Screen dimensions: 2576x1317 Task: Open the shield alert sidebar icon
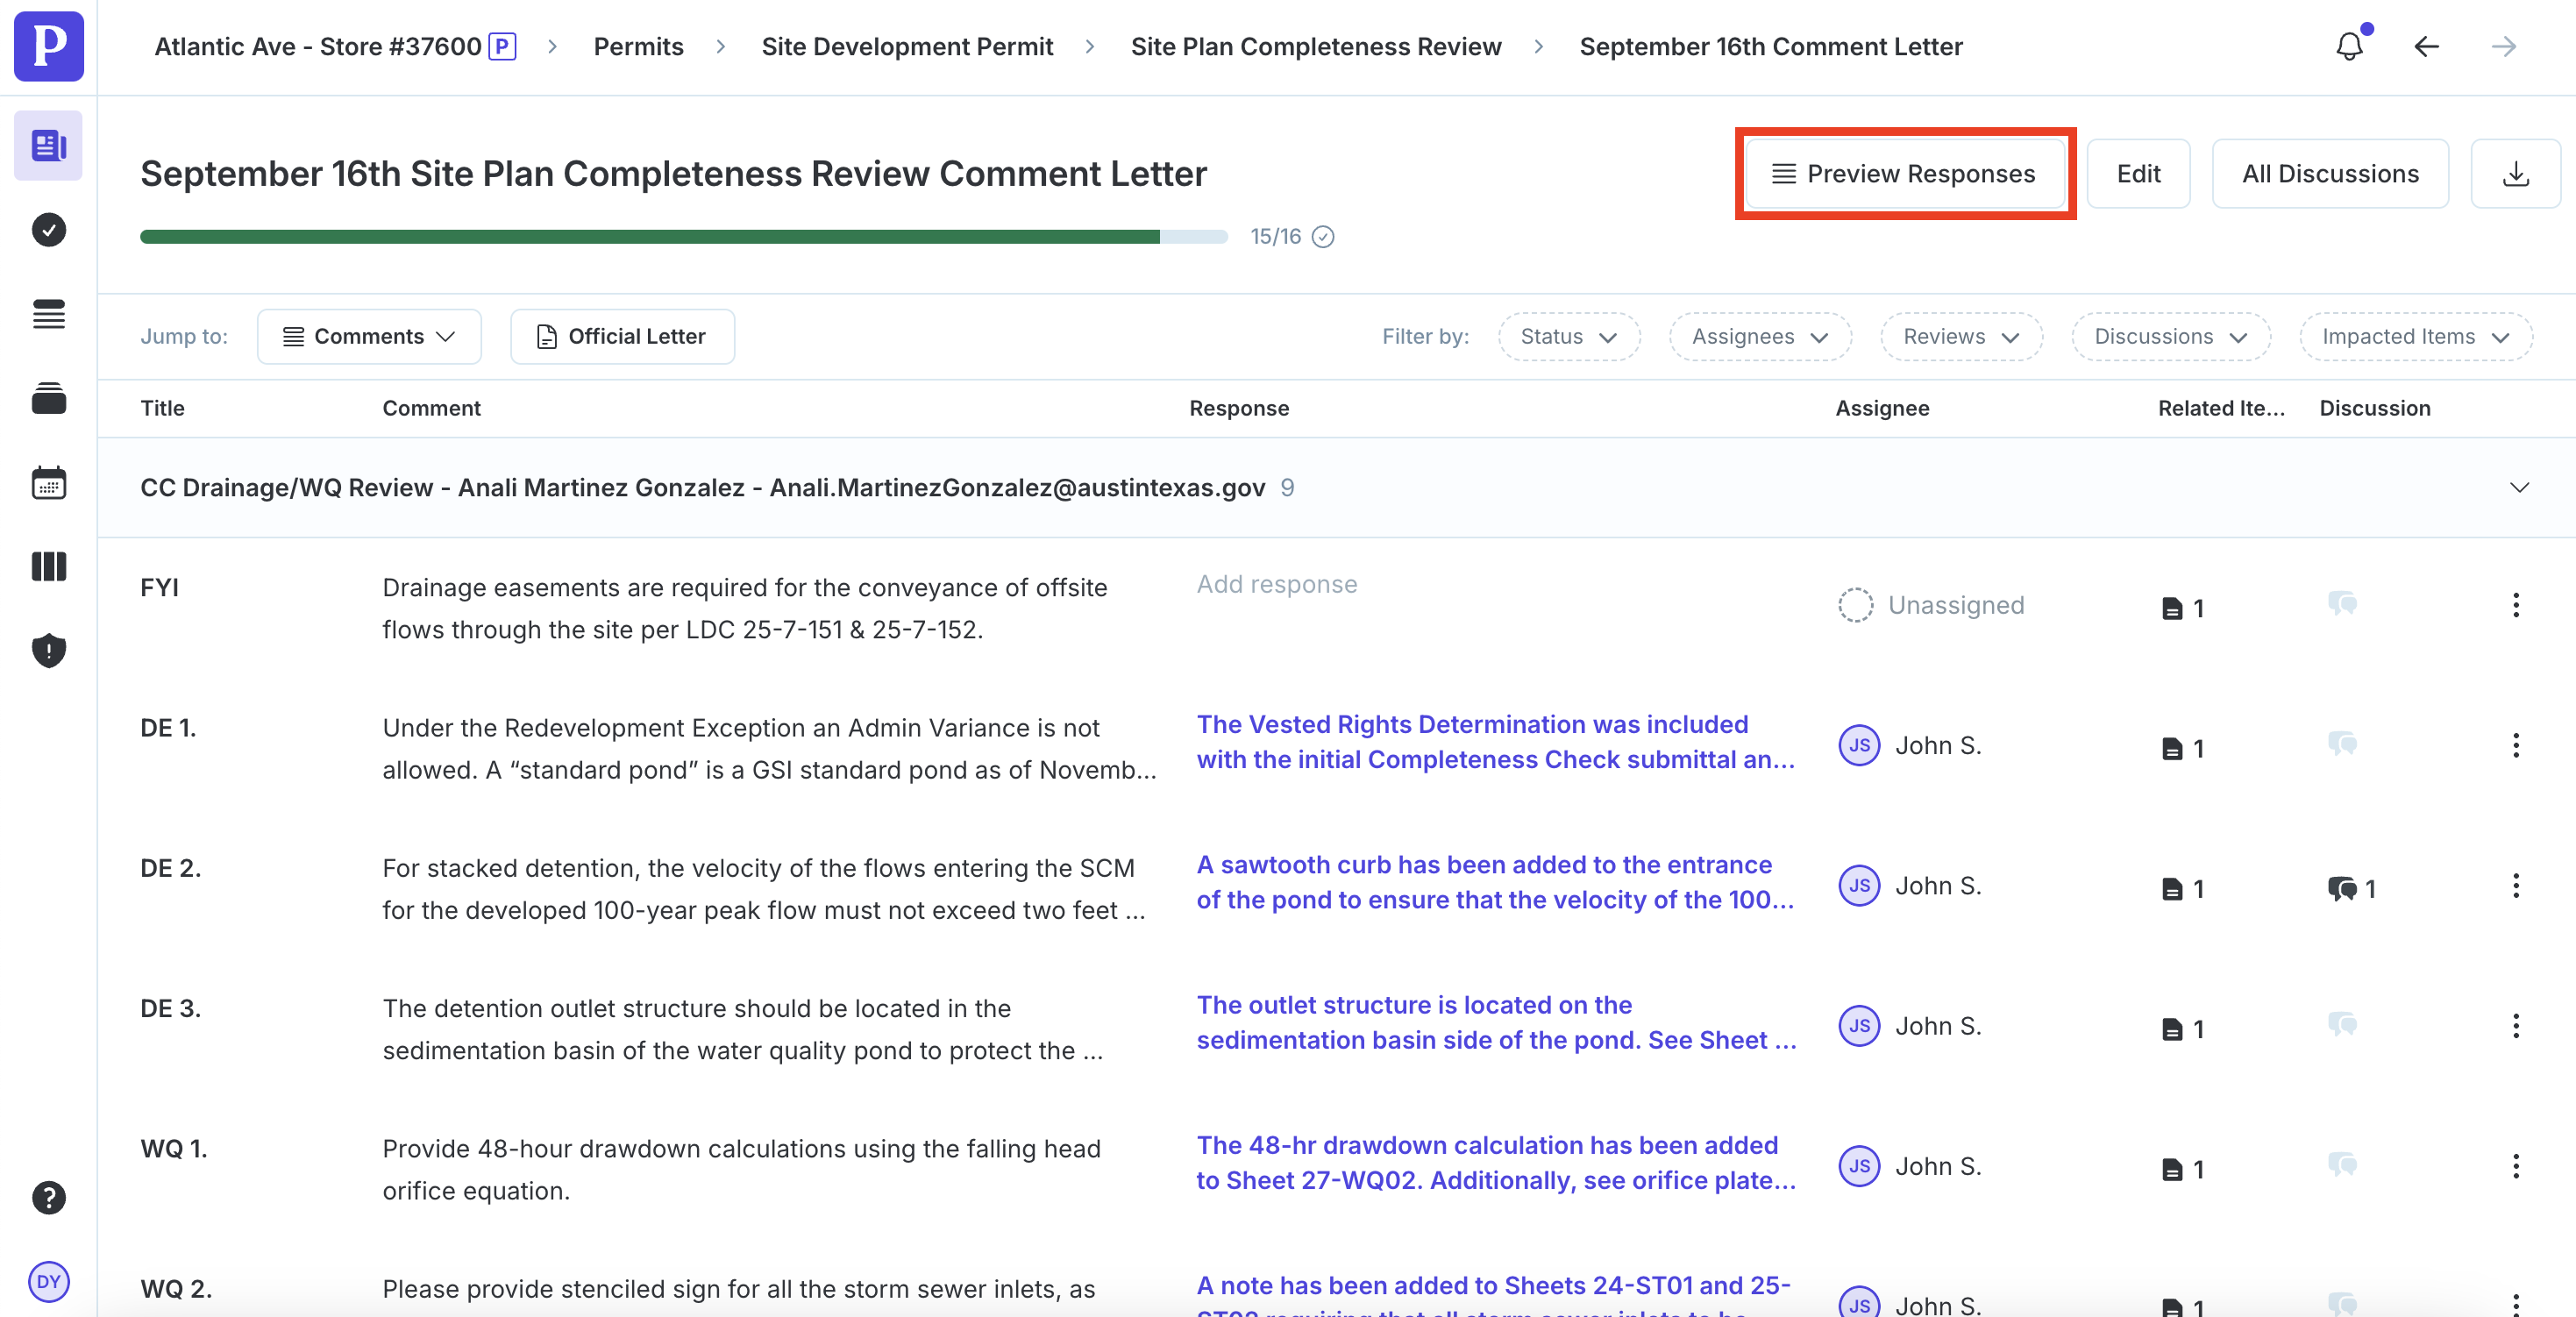tap(48, 651)
